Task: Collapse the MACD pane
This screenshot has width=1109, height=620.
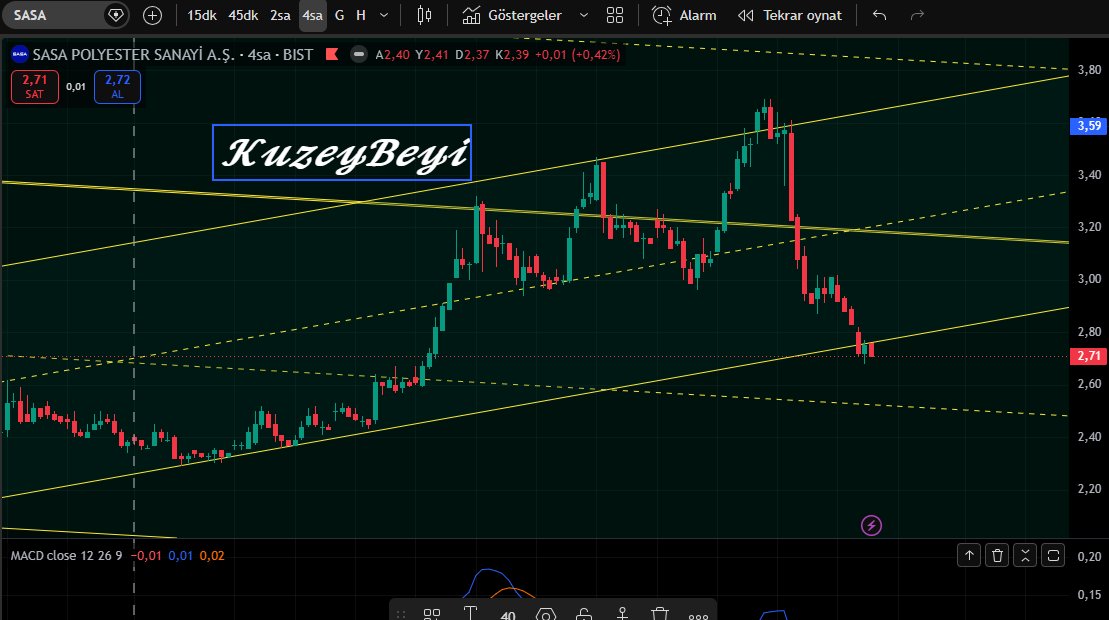Action: click(x=1025, y=556)
